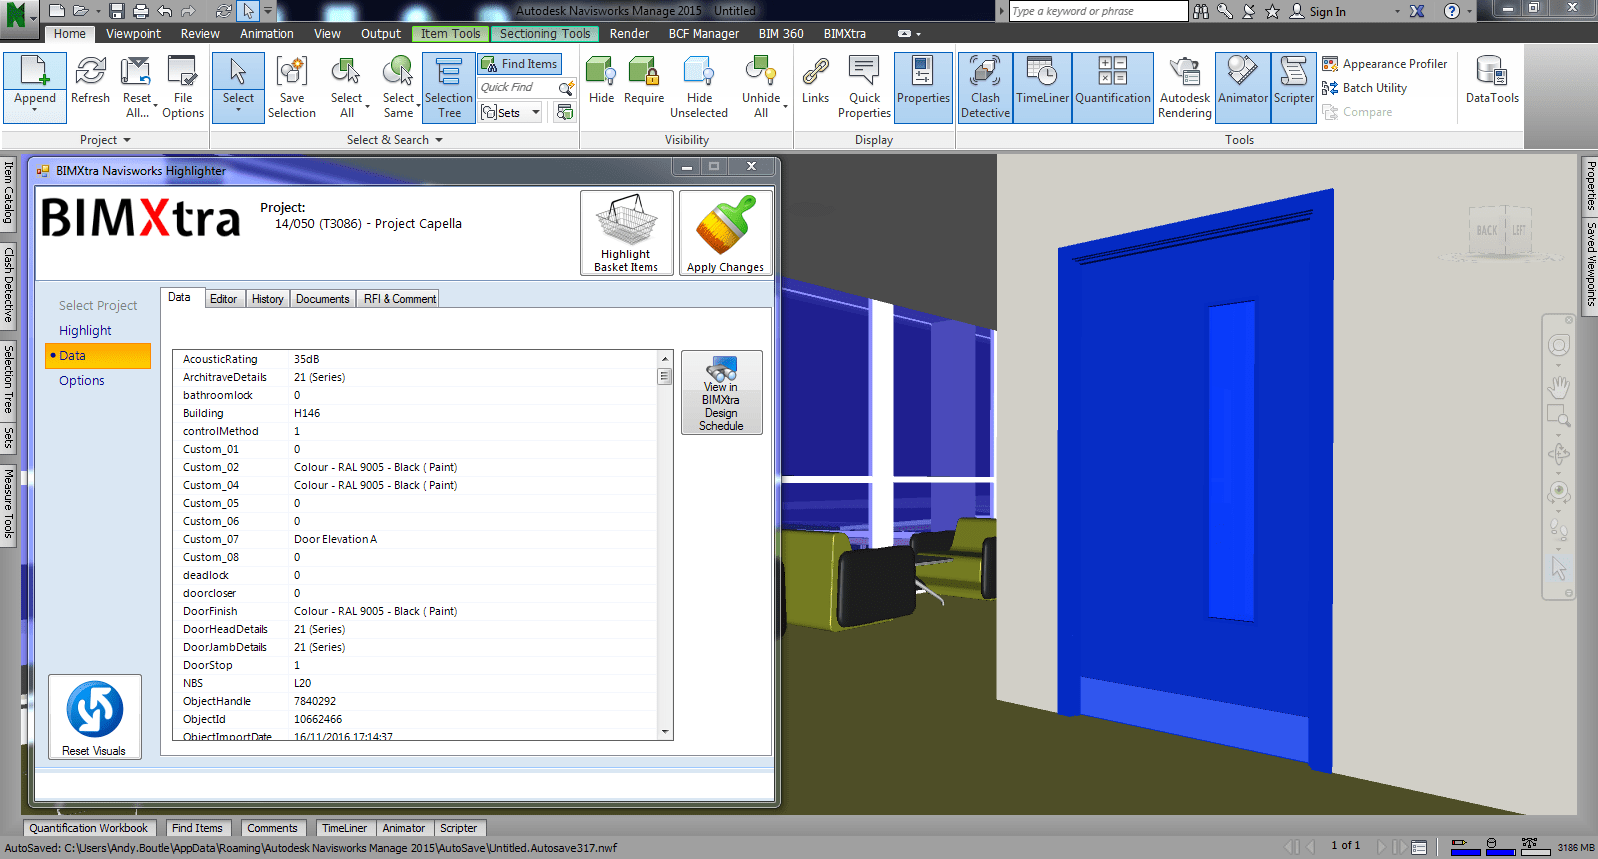
Task: Toggle the TimeLiner window
Action: coord(1042,88)
